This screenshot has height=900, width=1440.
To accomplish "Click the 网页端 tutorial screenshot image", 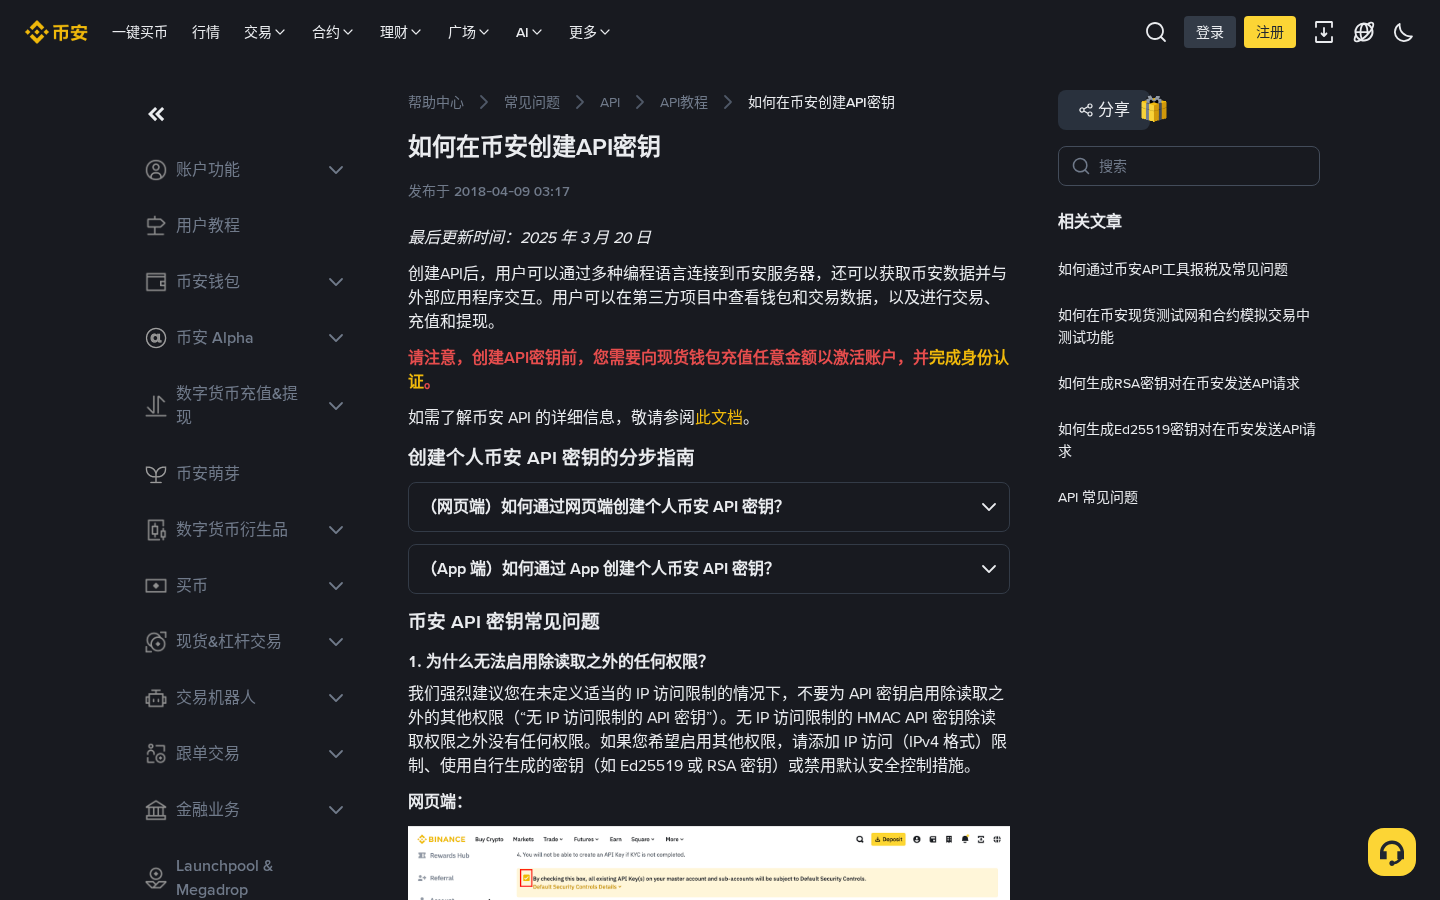I will coord(709,863).
